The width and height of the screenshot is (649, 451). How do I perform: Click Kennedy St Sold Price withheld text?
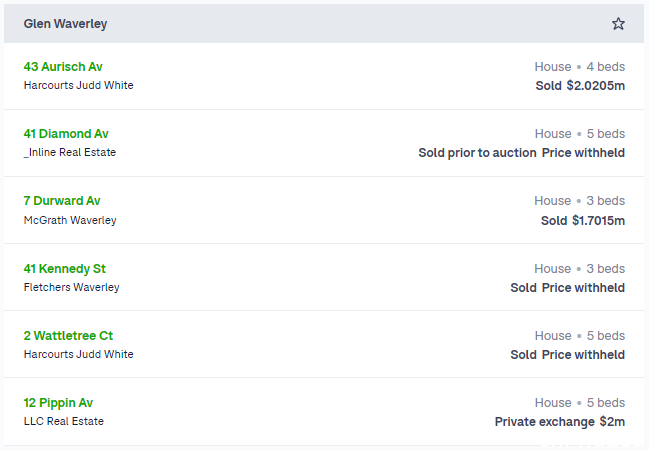click(x=567, y=288)
